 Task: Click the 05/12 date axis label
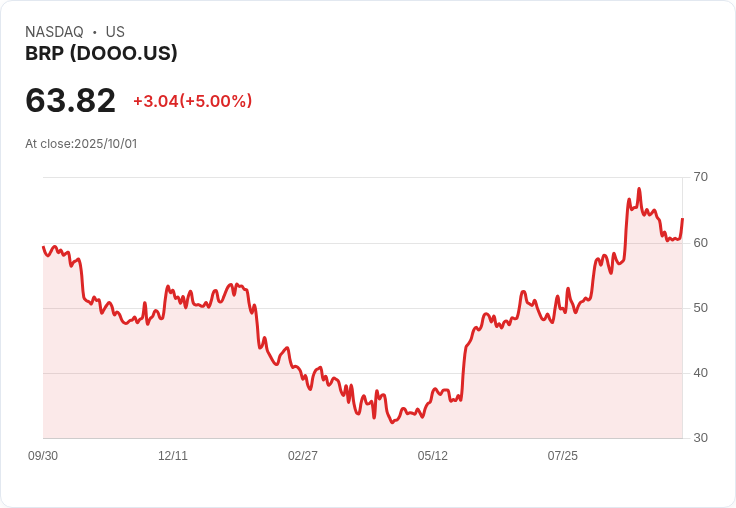pyautogui.click(x=433, y=455)
